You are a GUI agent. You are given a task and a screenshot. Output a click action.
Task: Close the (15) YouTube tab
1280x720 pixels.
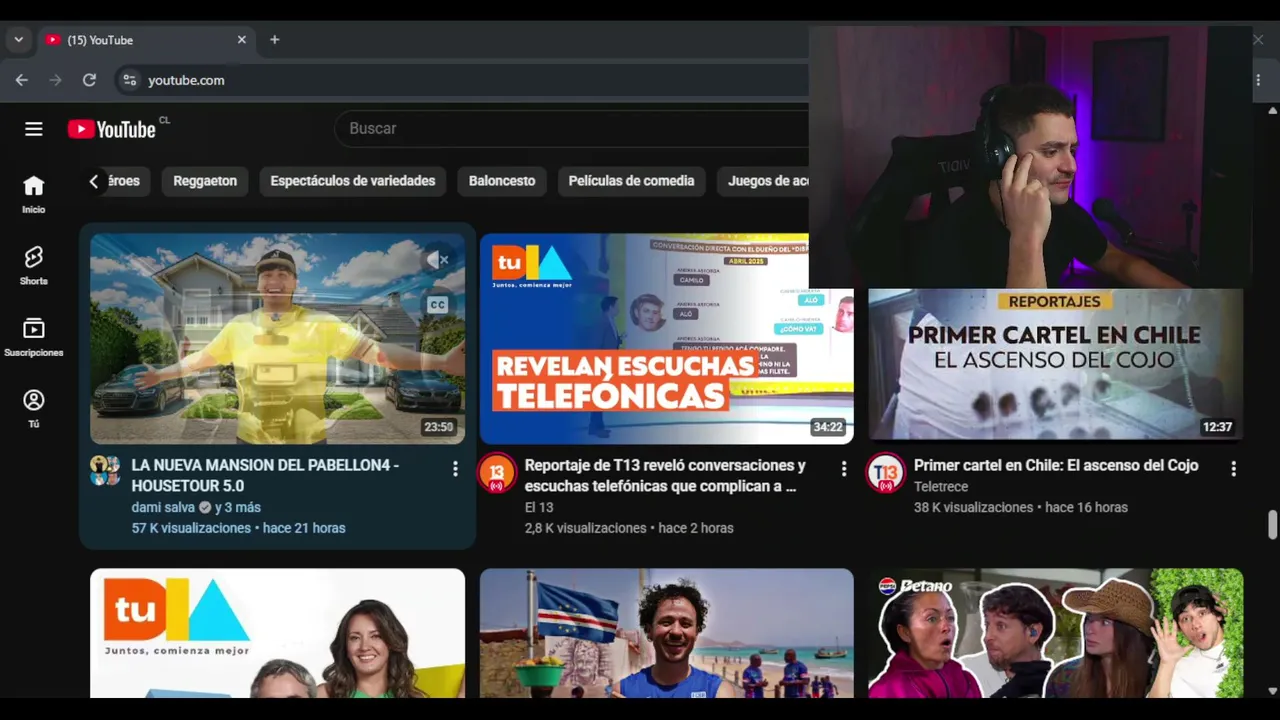pyautogui.click(x=241, y=40)
